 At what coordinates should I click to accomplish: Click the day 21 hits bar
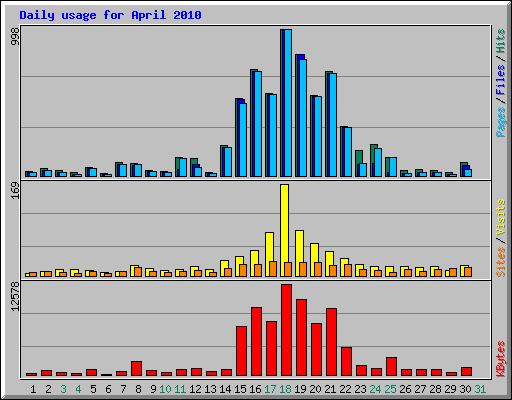(x=331, y=124)
